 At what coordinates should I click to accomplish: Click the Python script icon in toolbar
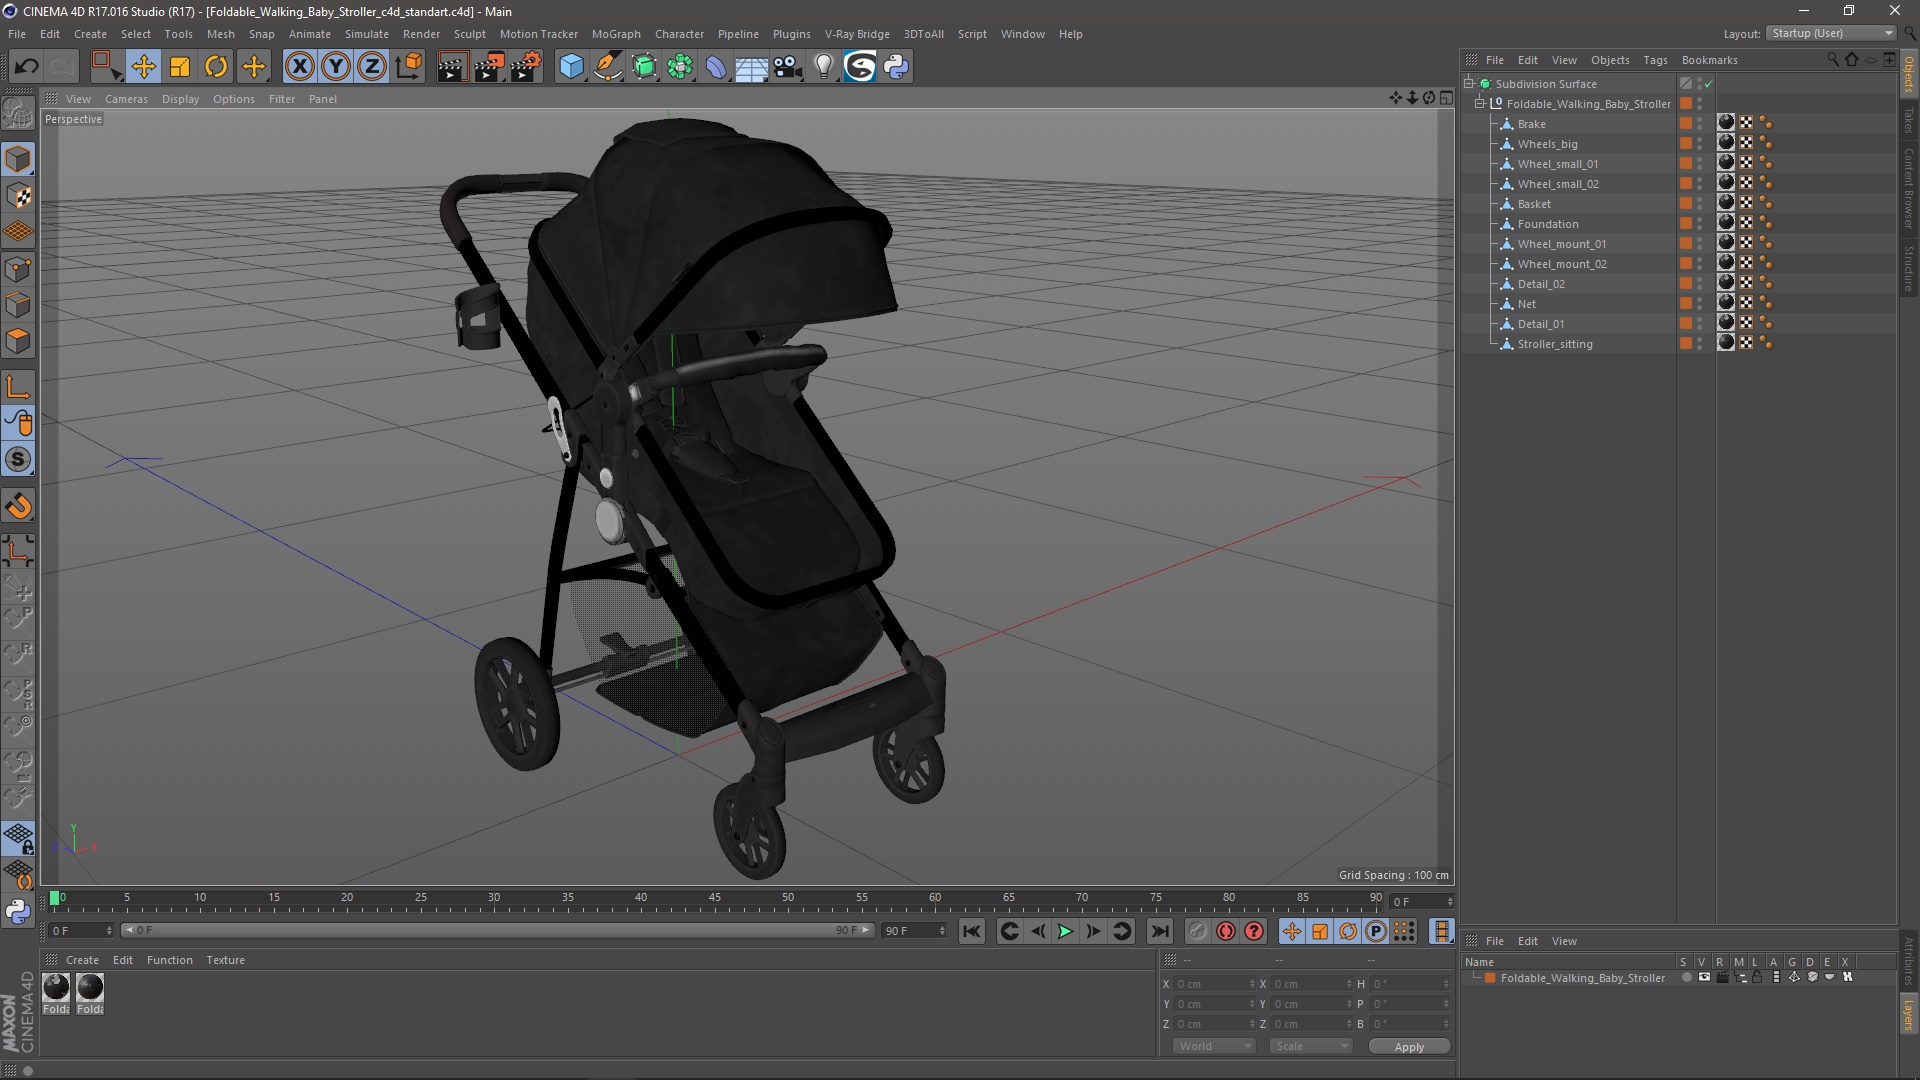[896, 67]
